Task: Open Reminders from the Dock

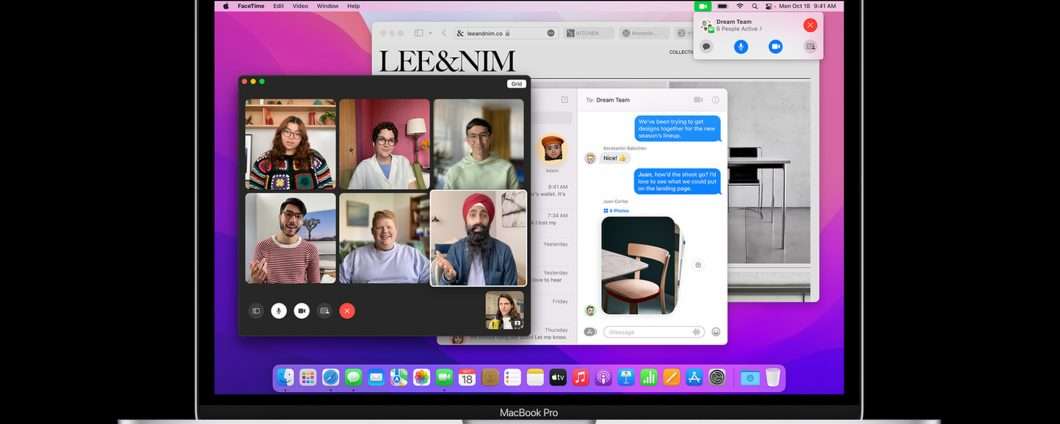Action: coord(512,377)
